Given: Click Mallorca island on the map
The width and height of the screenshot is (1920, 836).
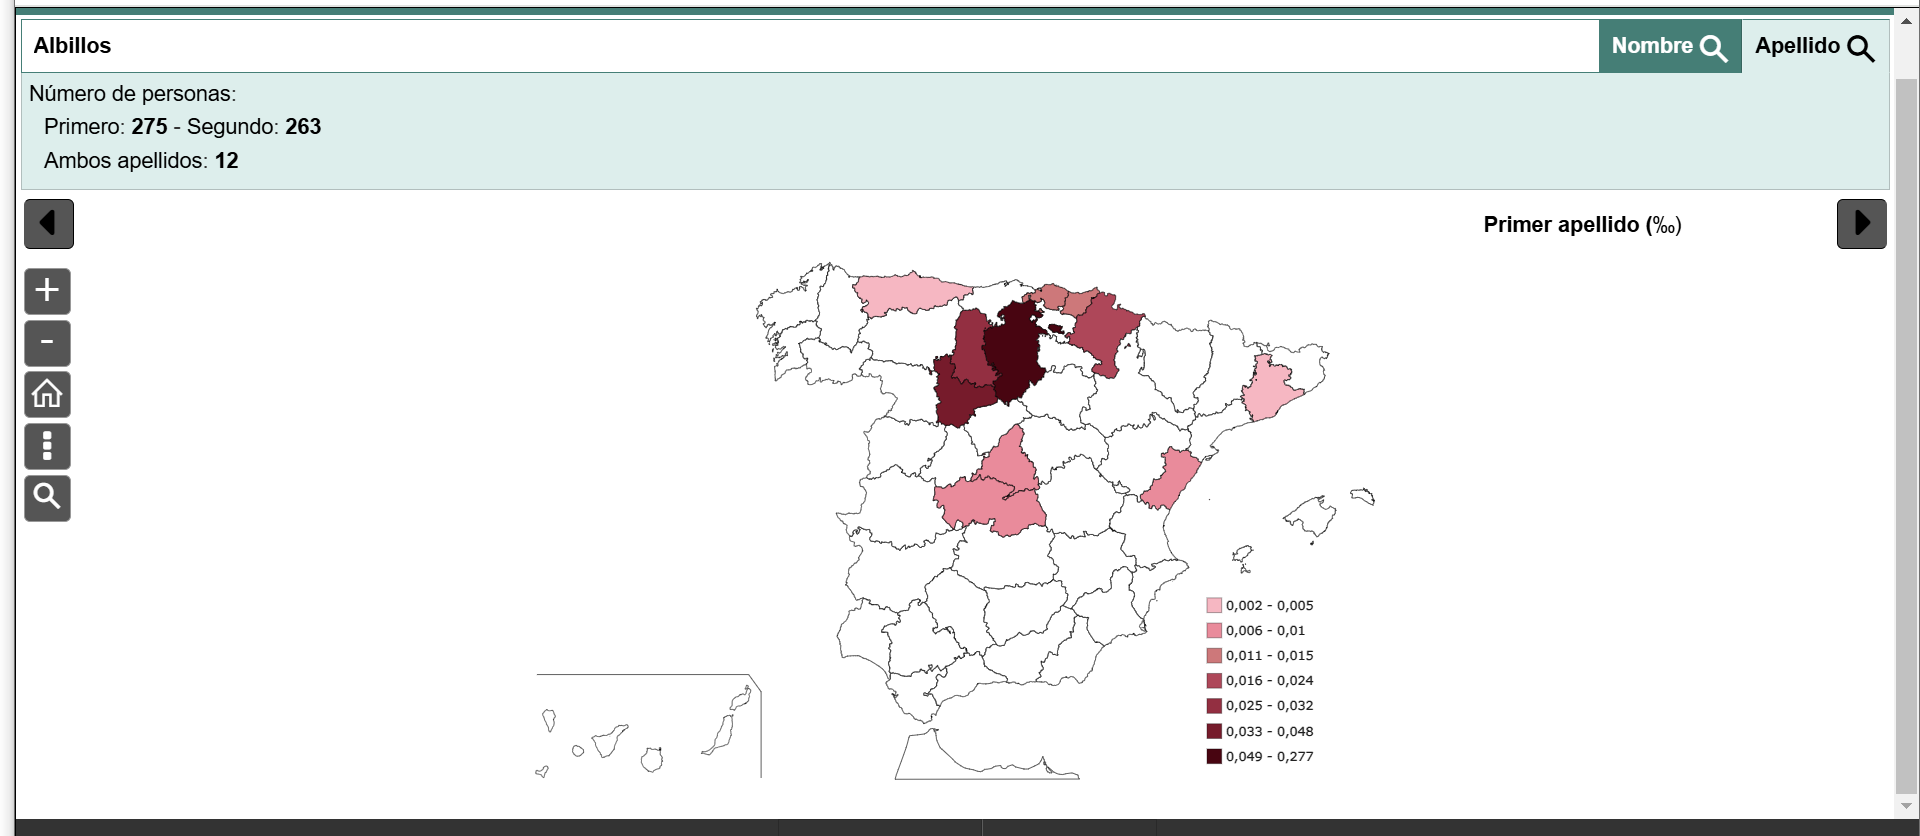Looking at the screenshot, I should pos(1310,517).
